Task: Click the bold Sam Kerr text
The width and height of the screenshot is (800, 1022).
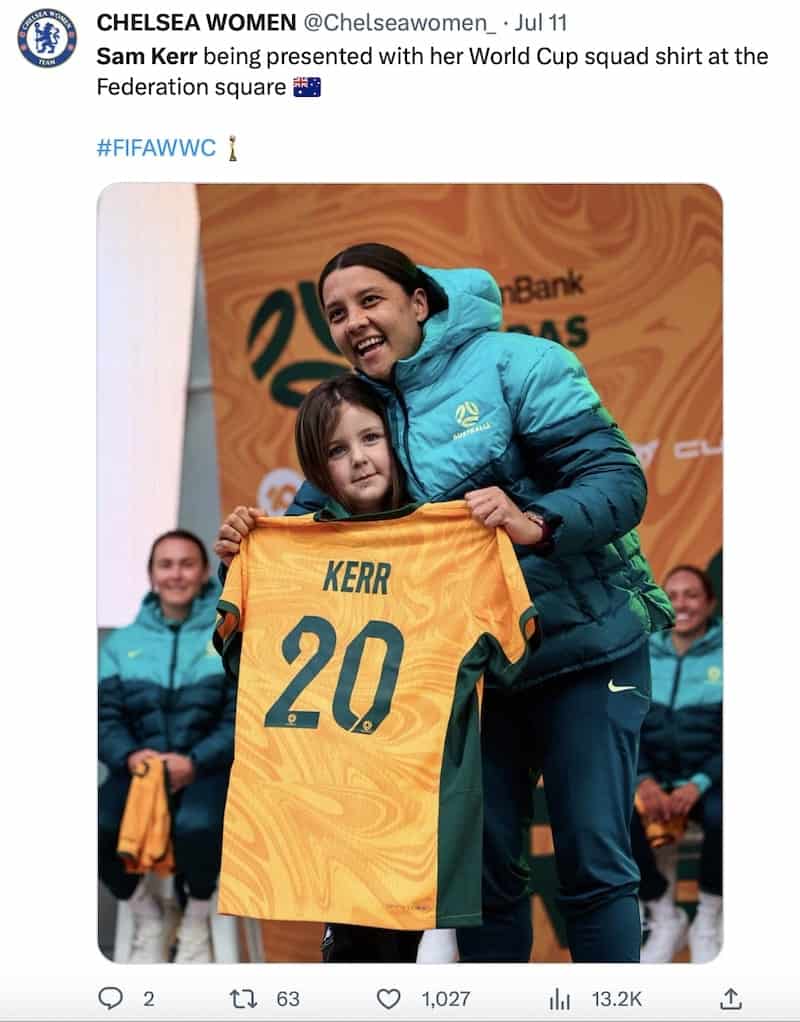Action: click(147, 56)
